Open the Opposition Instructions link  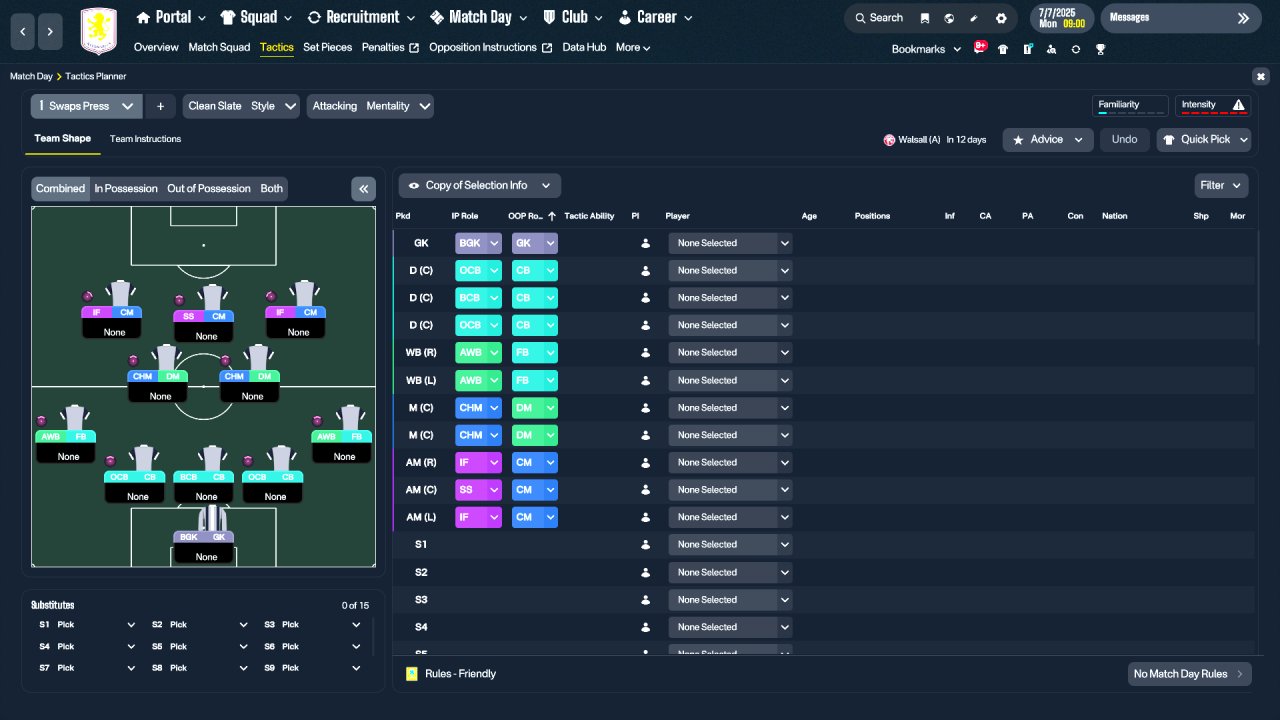(x=490, y=47)
